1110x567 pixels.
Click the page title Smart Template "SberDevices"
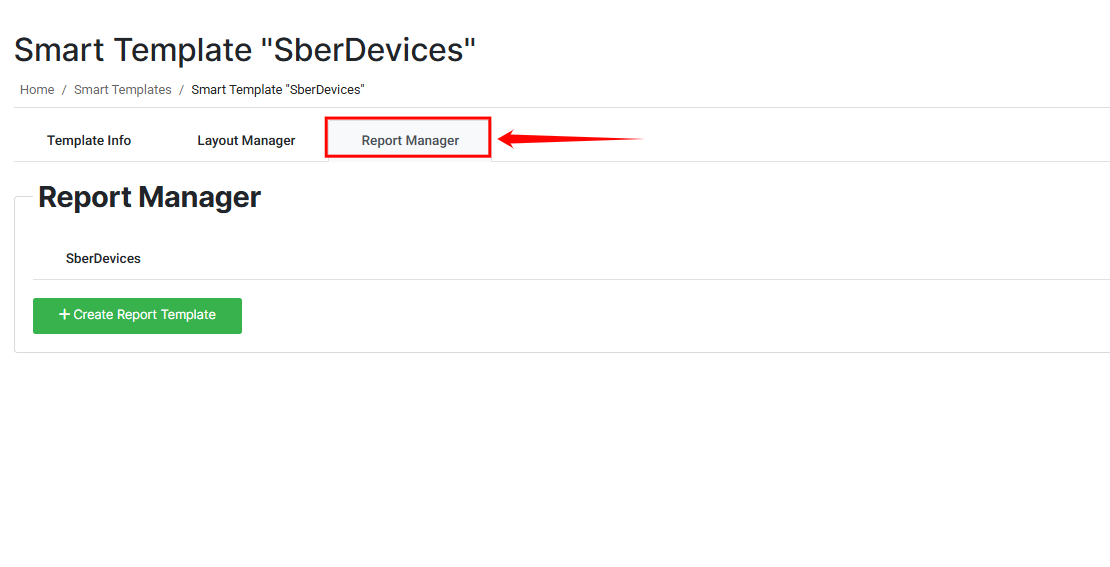[x=245, y=50]
